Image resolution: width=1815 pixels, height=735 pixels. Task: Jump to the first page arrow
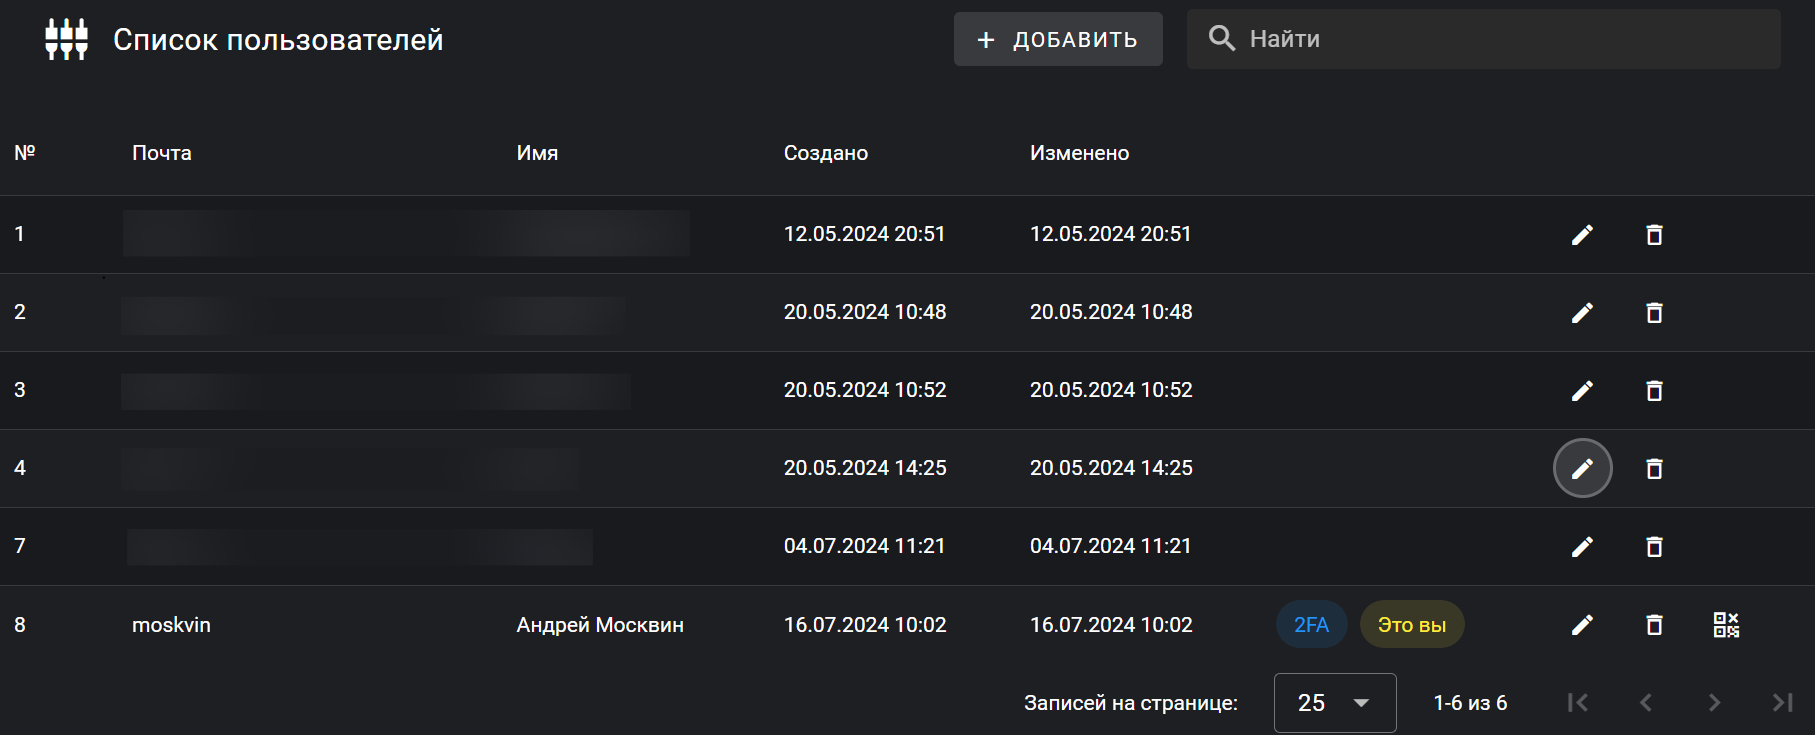click(1578, 703)
